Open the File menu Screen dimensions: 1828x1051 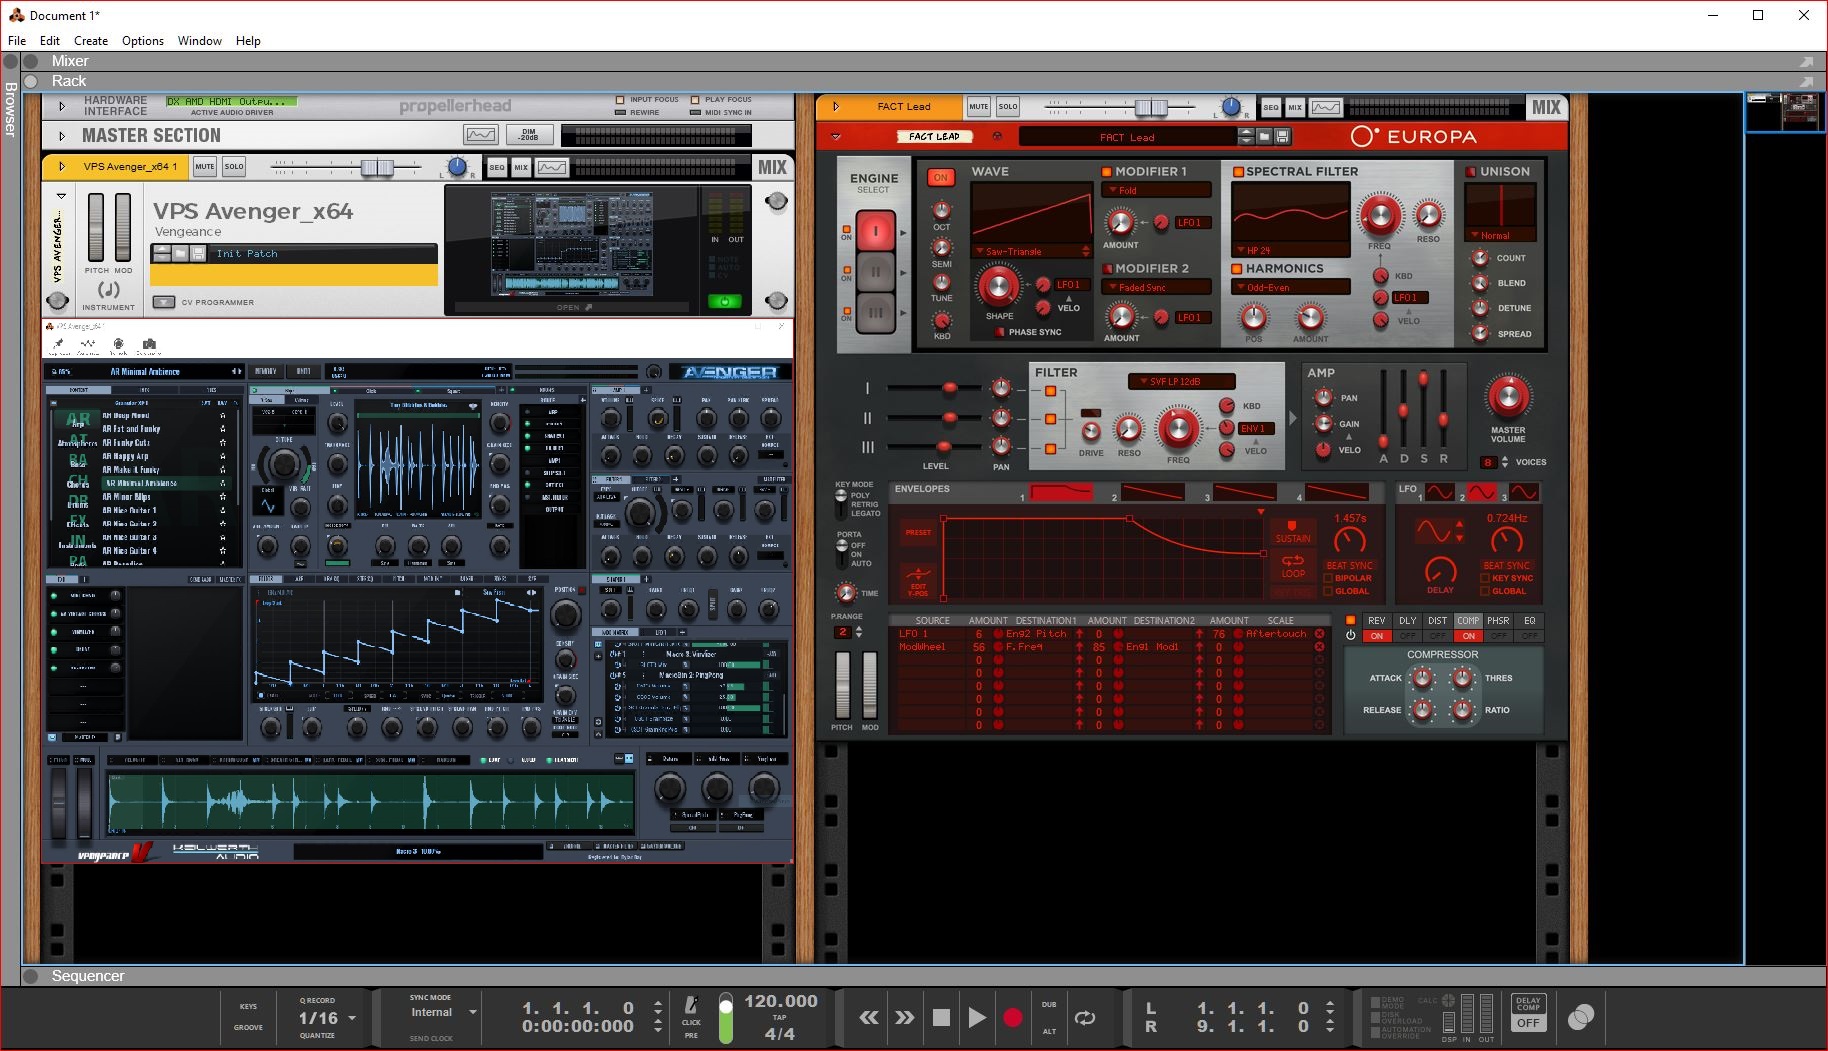(x=17, y=41)
